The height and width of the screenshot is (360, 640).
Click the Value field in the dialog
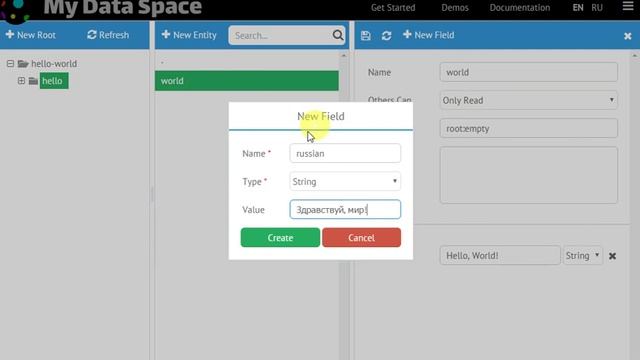tap(345, 209)
